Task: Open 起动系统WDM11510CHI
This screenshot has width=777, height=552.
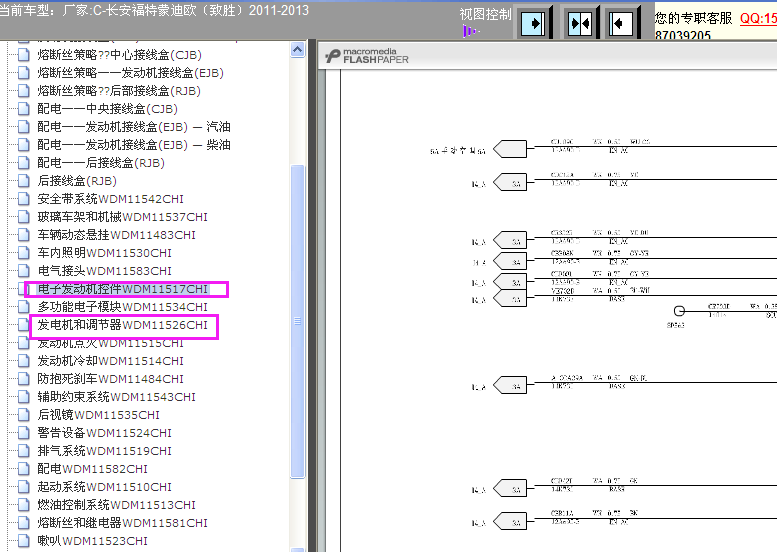Action: [x=105, y=487]
